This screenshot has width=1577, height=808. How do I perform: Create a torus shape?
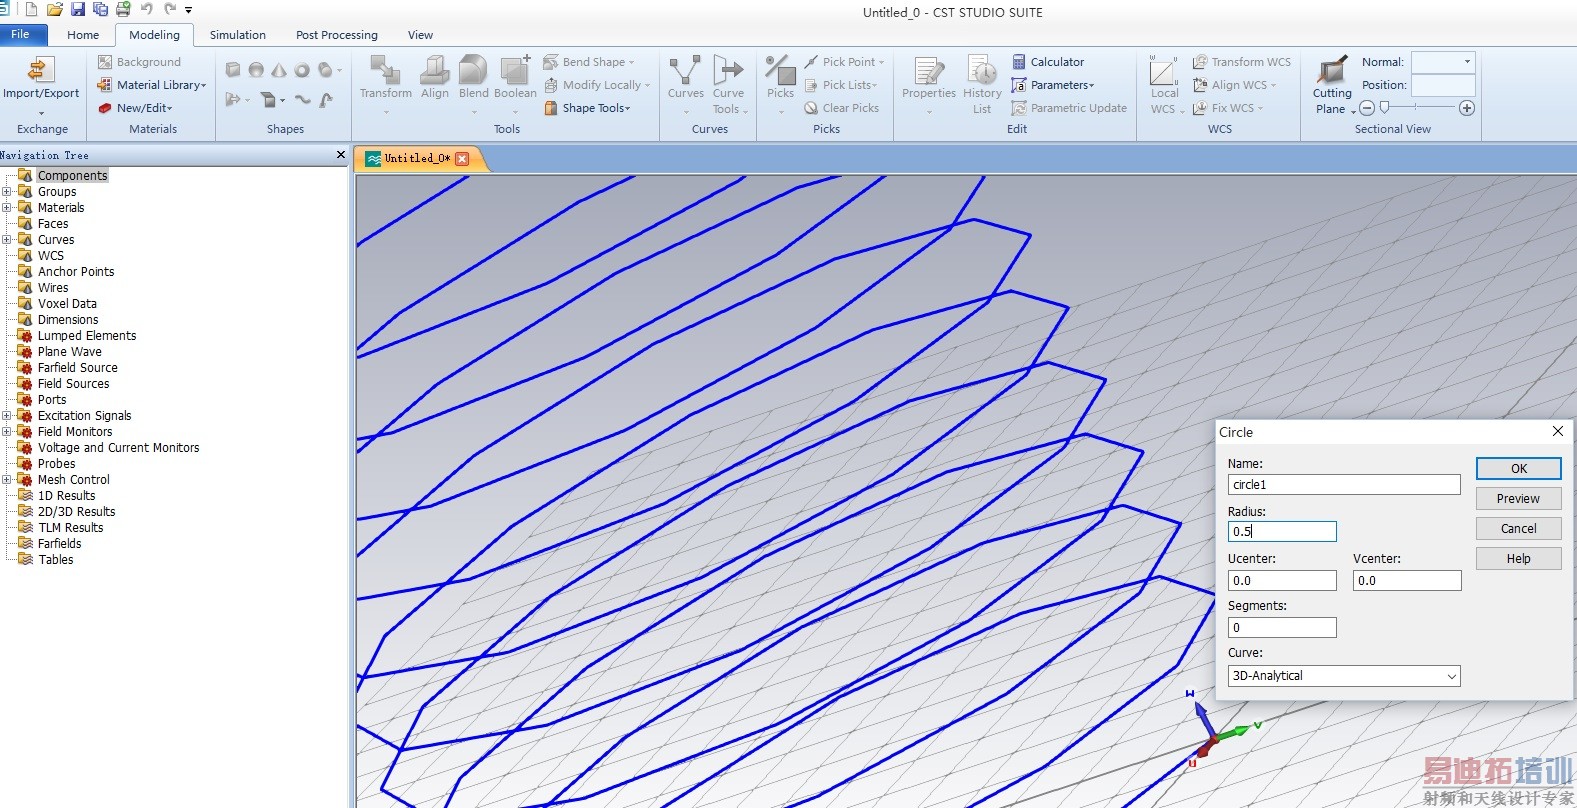[x=302, y=70]
